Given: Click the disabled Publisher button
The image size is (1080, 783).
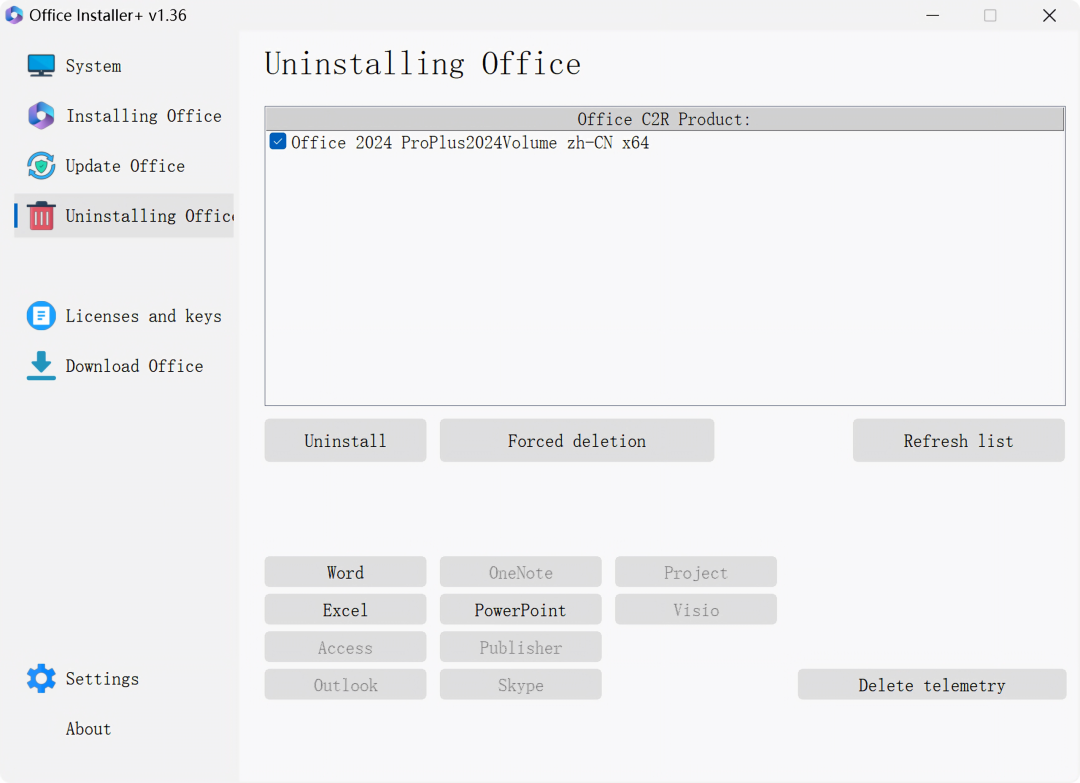Looking at the screenshot, I should [520, 647].
